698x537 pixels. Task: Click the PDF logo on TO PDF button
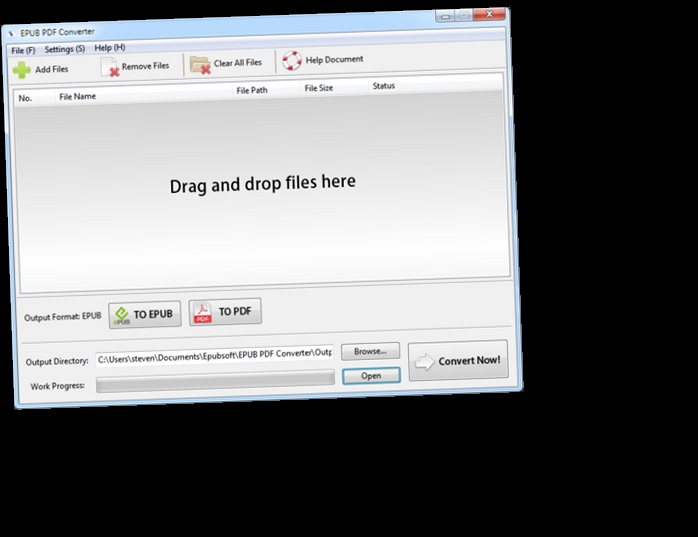click(202, 313)
